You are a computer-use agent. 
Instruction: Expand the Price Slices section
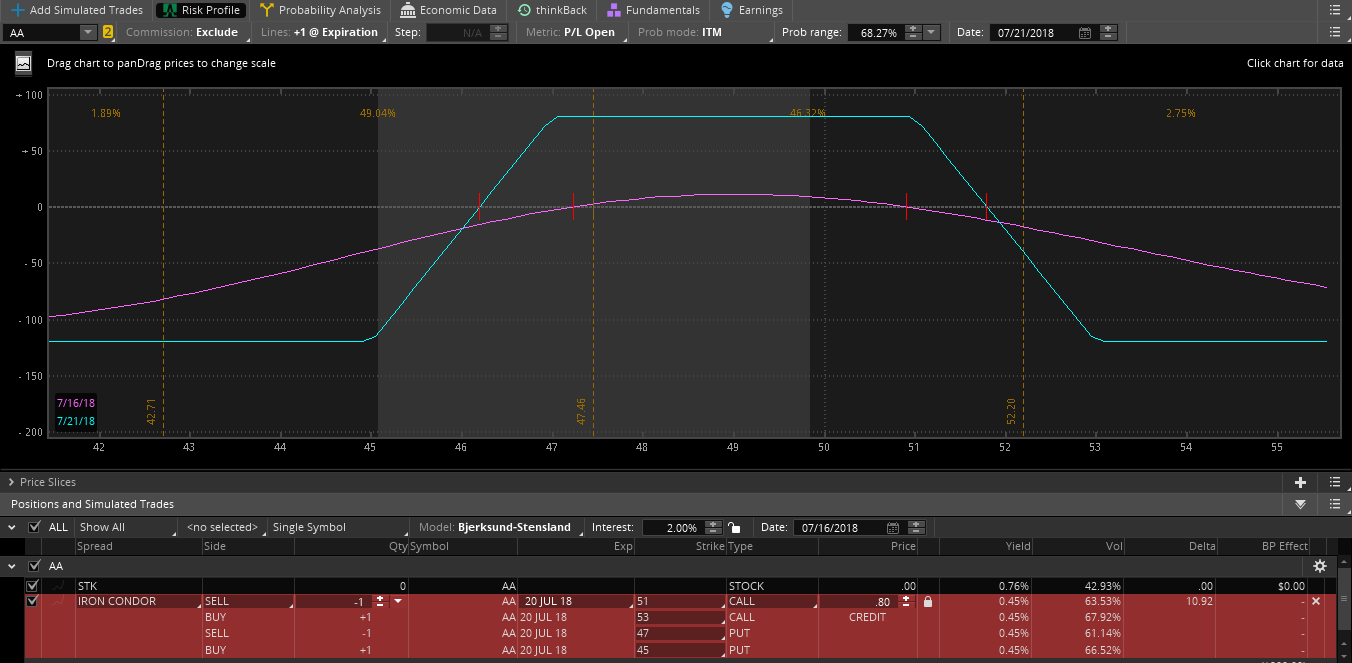point(12,482)
